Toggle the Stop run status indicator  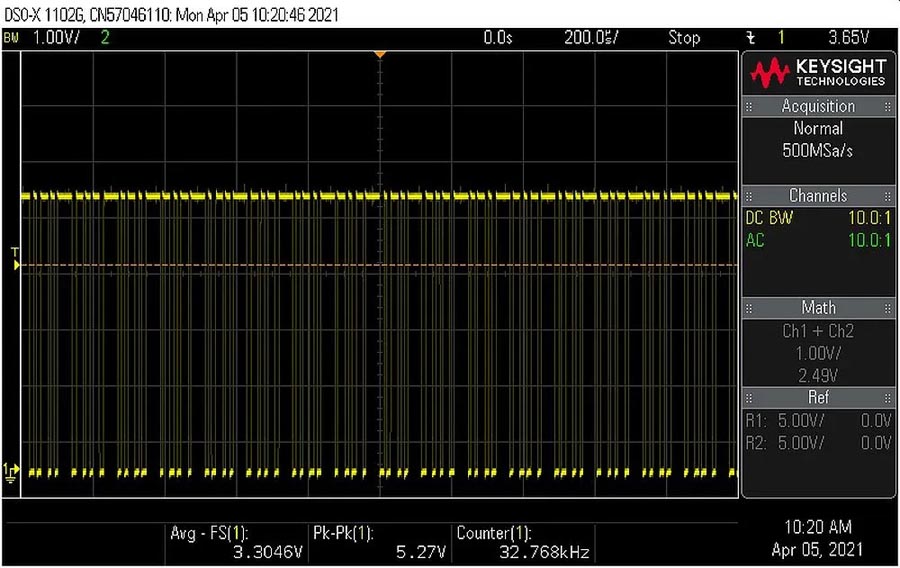(684, 38)
